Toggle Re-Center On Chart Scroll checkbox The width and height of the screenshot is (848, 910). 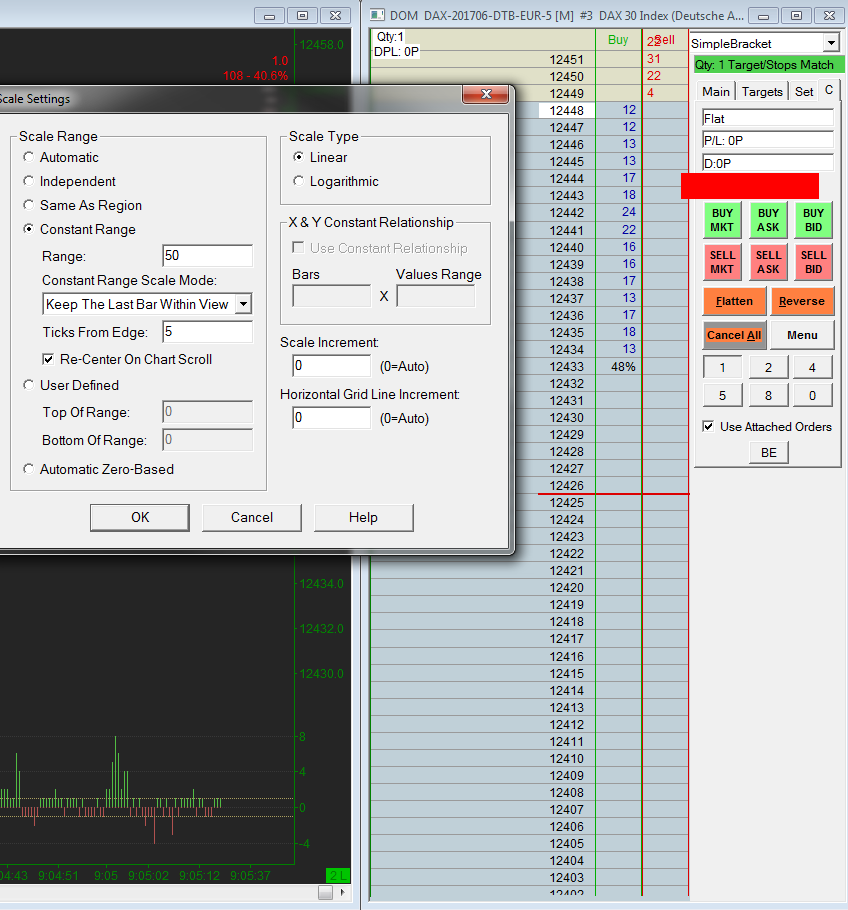click(x=48, y=359)
